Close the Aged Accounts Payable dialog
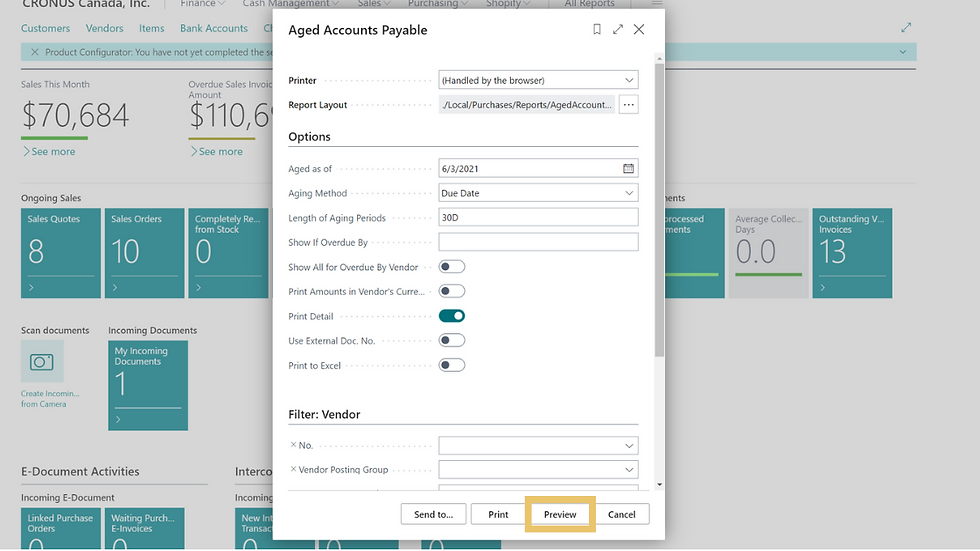This screenshot has width=980, height=551. click(639, 29)
